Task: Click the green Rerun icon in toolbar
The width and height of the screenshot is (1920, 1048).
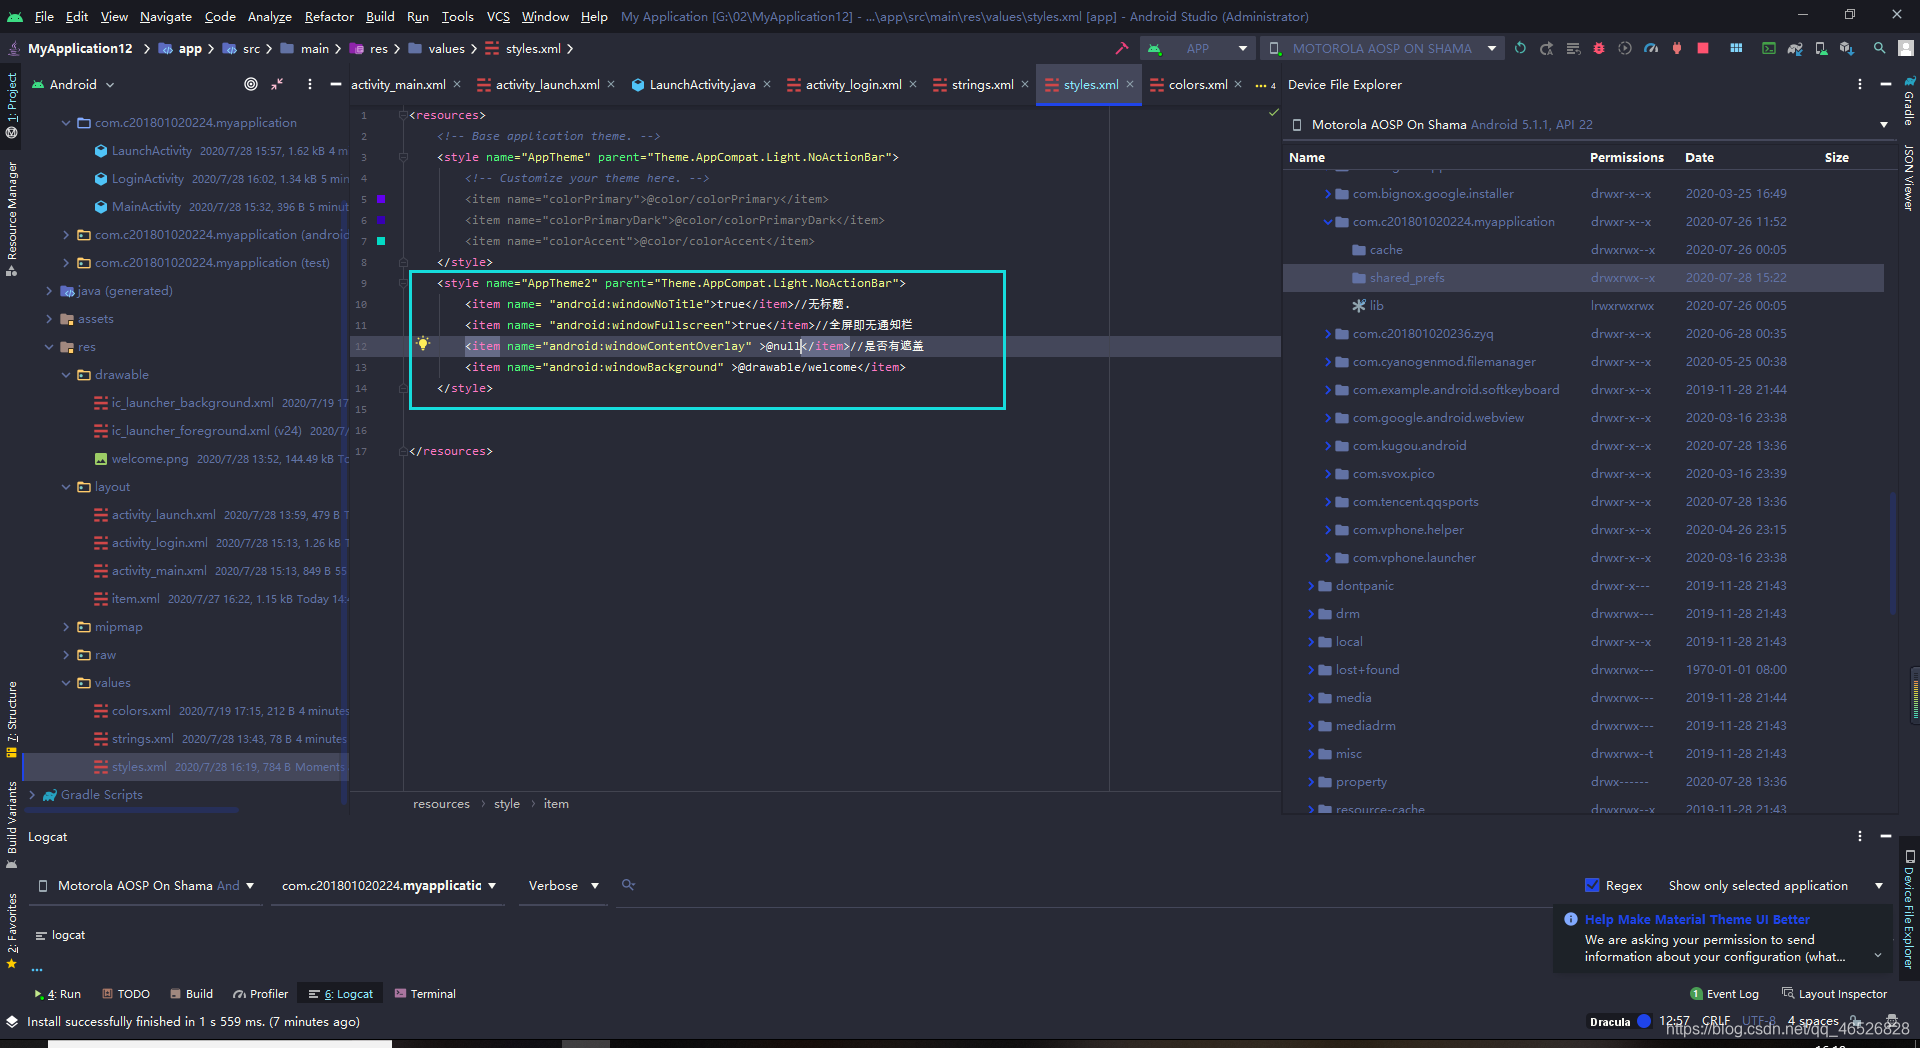Action: coord(1520,48)
